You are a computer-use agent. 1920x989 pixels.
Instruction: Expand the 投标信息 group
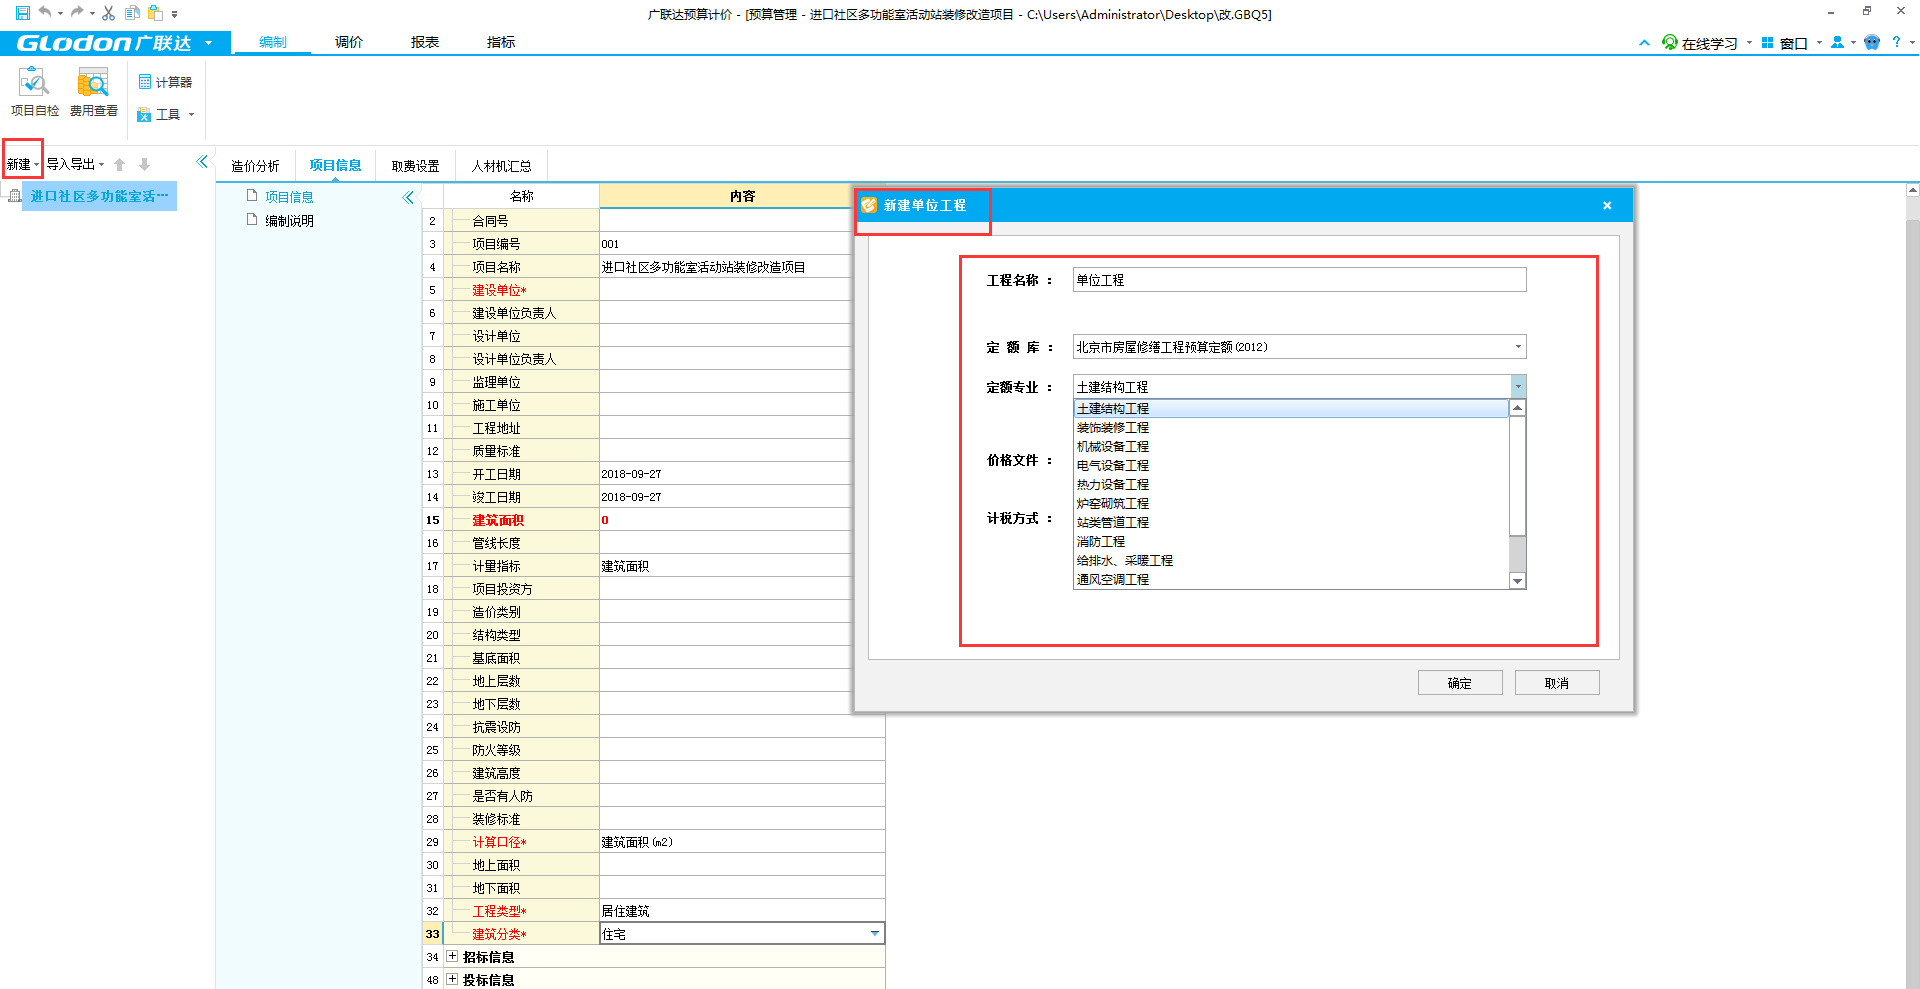(452, 979)
